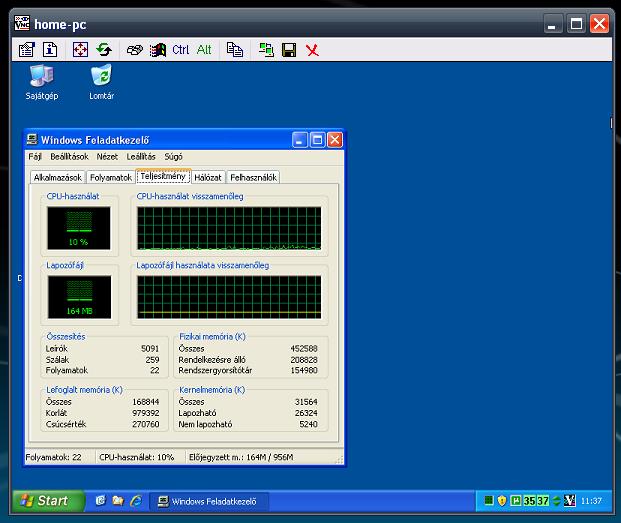
Task: Click the Nem lapozható label
Action: [x=205, y=424]
